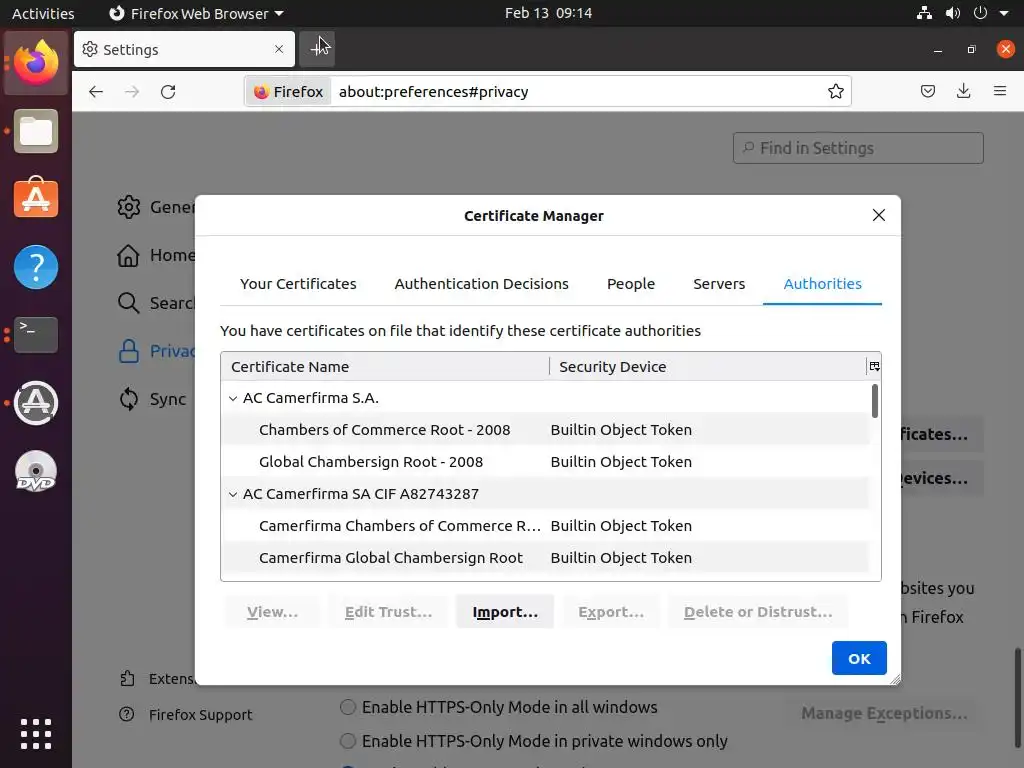
Task: Open the Firefox Web Browser app menu dropdown
Action: pyautogui.click(x=196, y=14)
